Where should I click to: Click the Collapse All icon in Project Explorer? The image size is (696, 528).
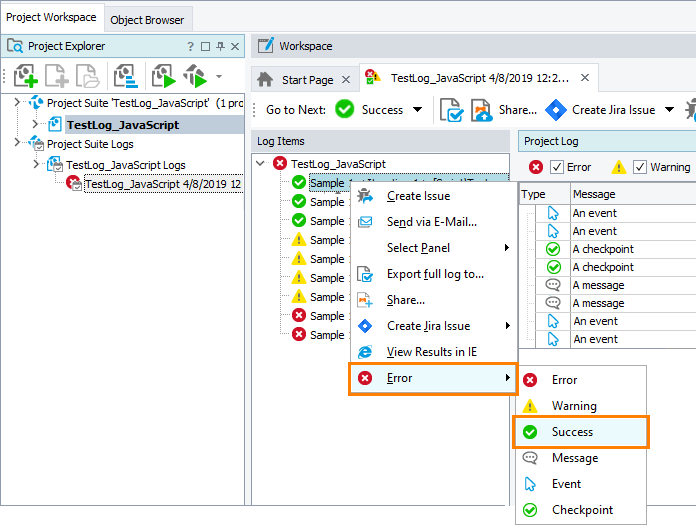[x=125, y=77]
